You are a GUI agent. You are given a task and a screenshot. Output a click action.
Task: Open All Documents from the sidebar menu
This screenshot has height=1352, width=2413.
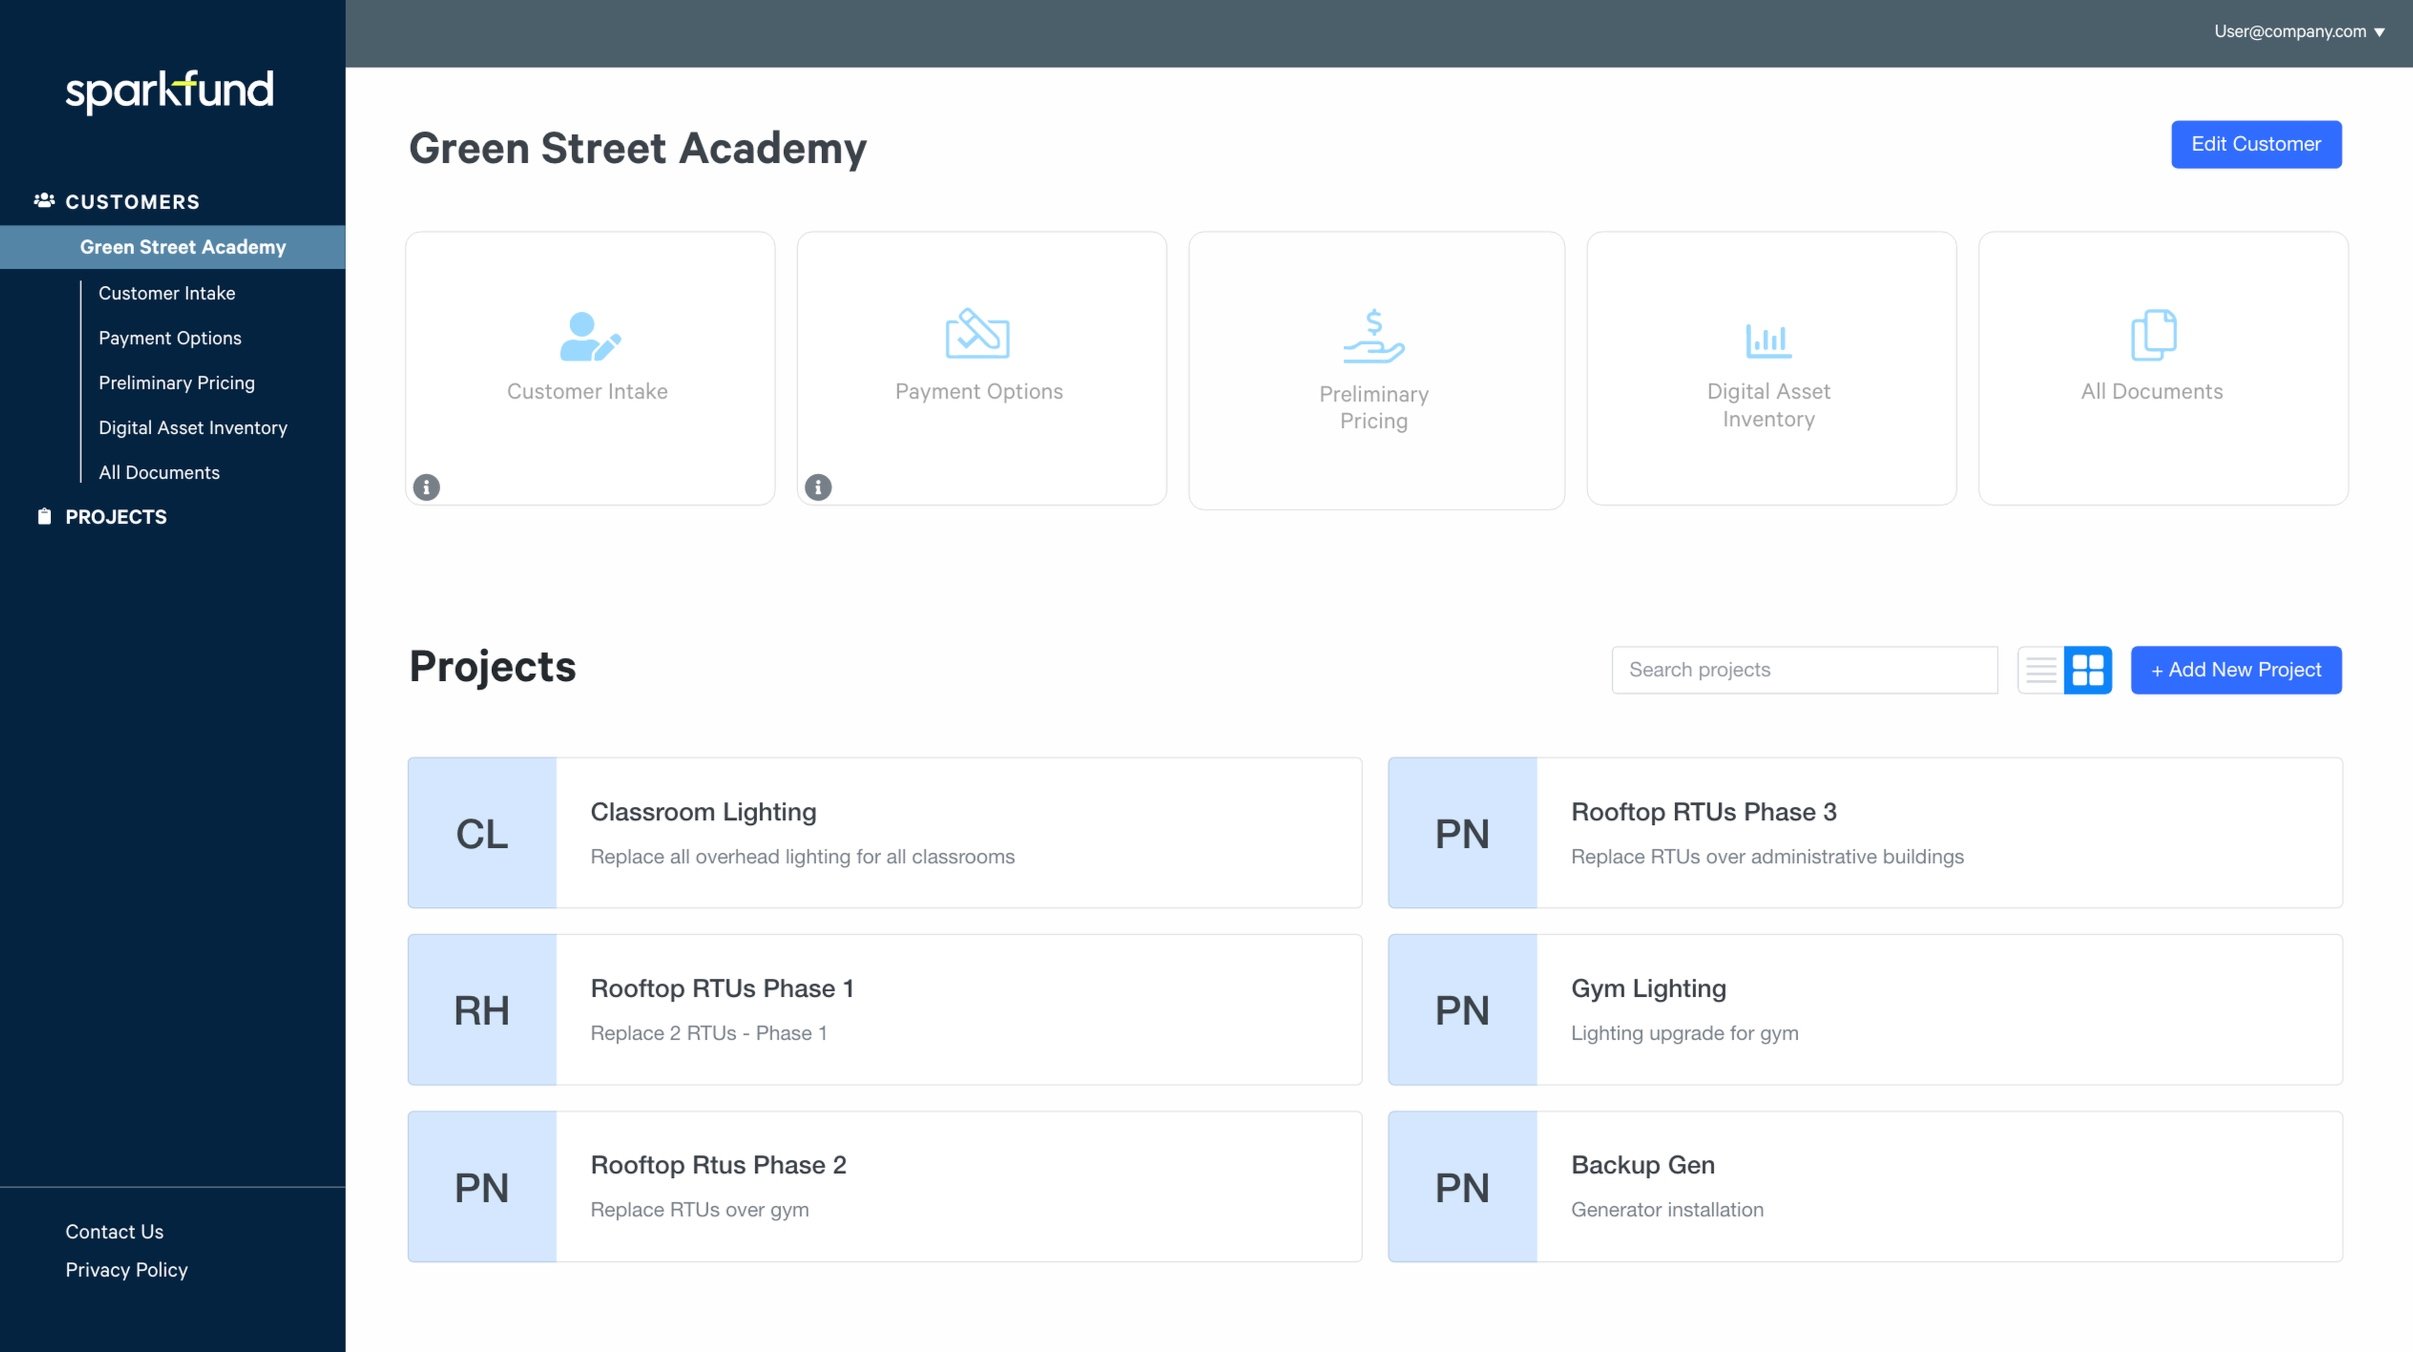pos(159,472)
